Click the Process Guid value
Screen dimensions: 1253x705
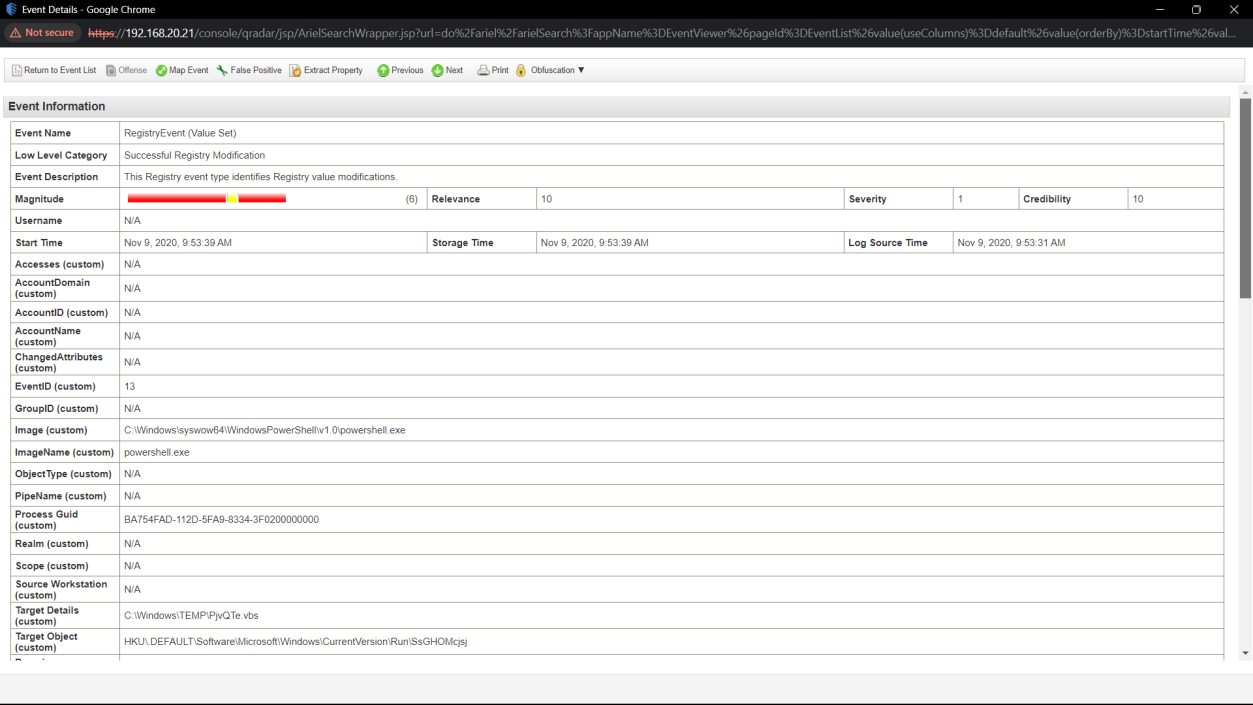[222, 520]
